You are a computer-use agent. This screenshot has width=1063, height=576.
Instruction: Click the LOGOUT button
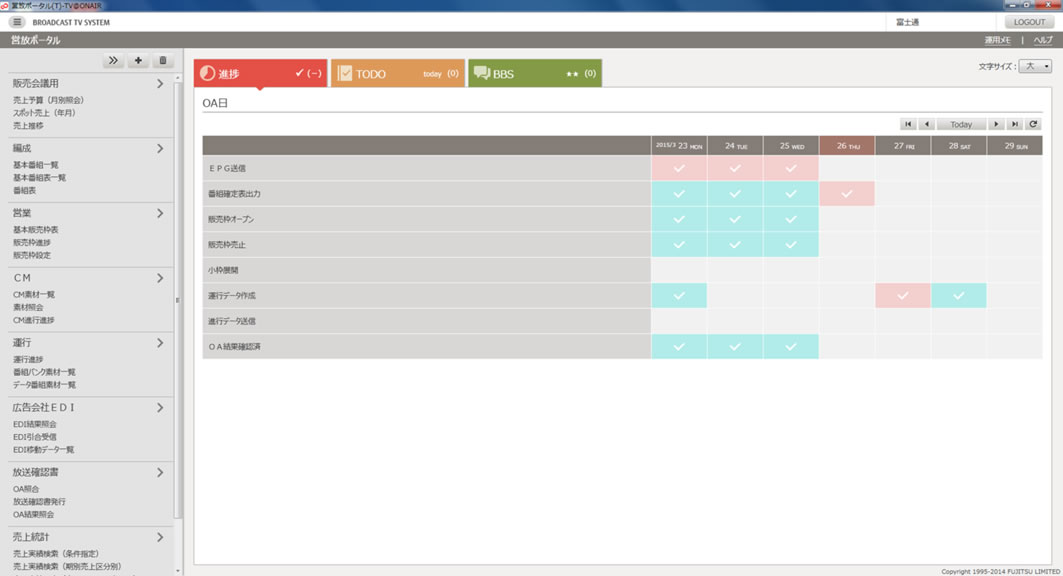[x=1028, y=22]
